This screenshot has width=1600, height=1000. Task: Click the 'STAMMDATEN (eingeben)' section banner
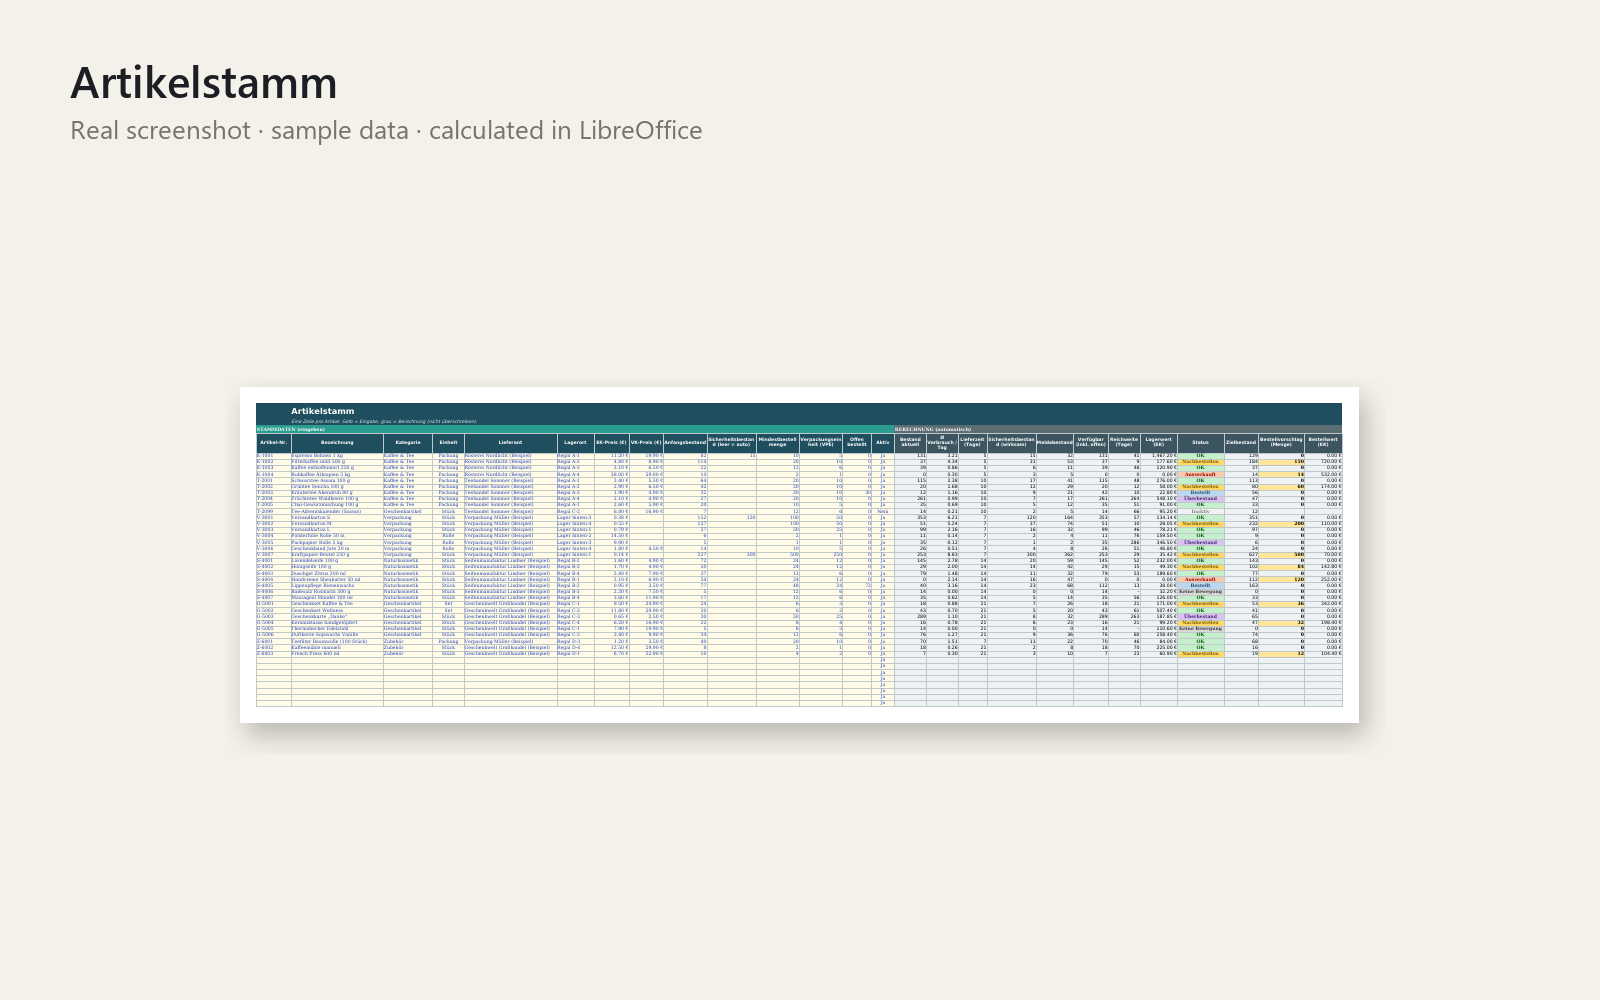(x=574, y=429)
